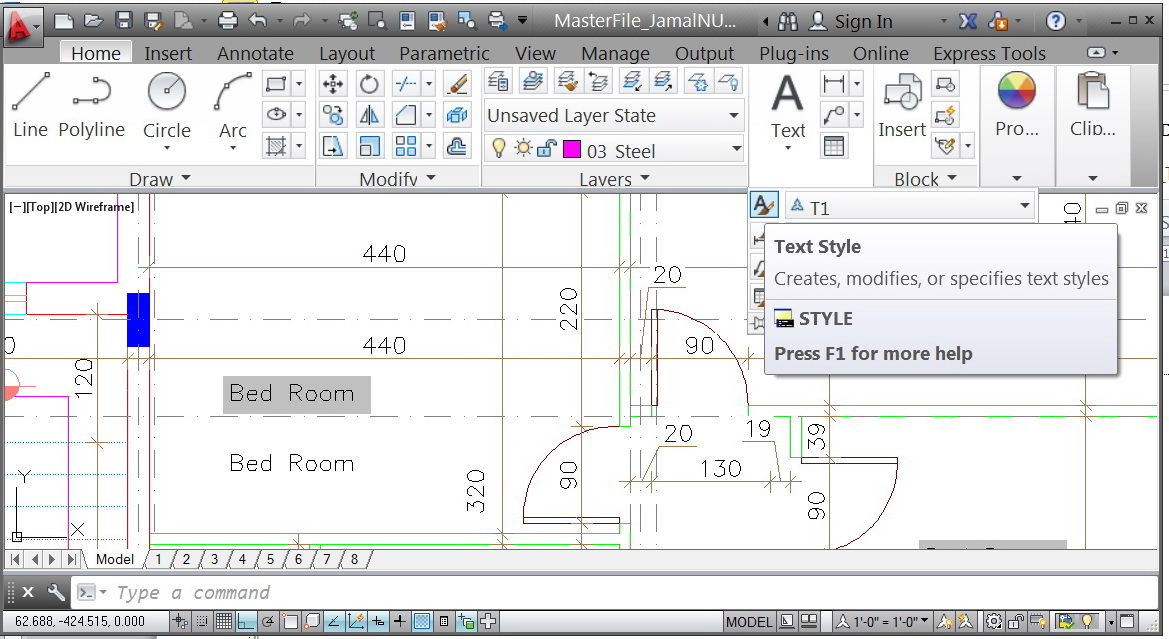Screen dimensions: 1169x639
Task: Activate the Rotate tool
Action: click(369, 84)
